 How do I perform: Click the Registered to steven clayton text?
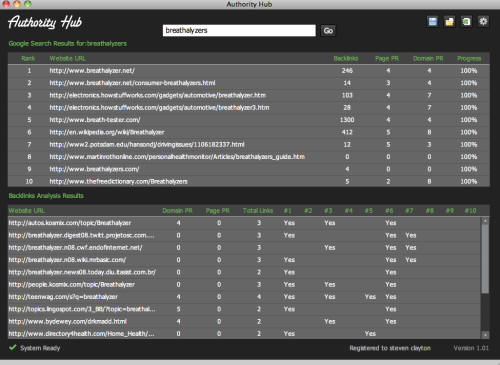[x=390, y=348]
